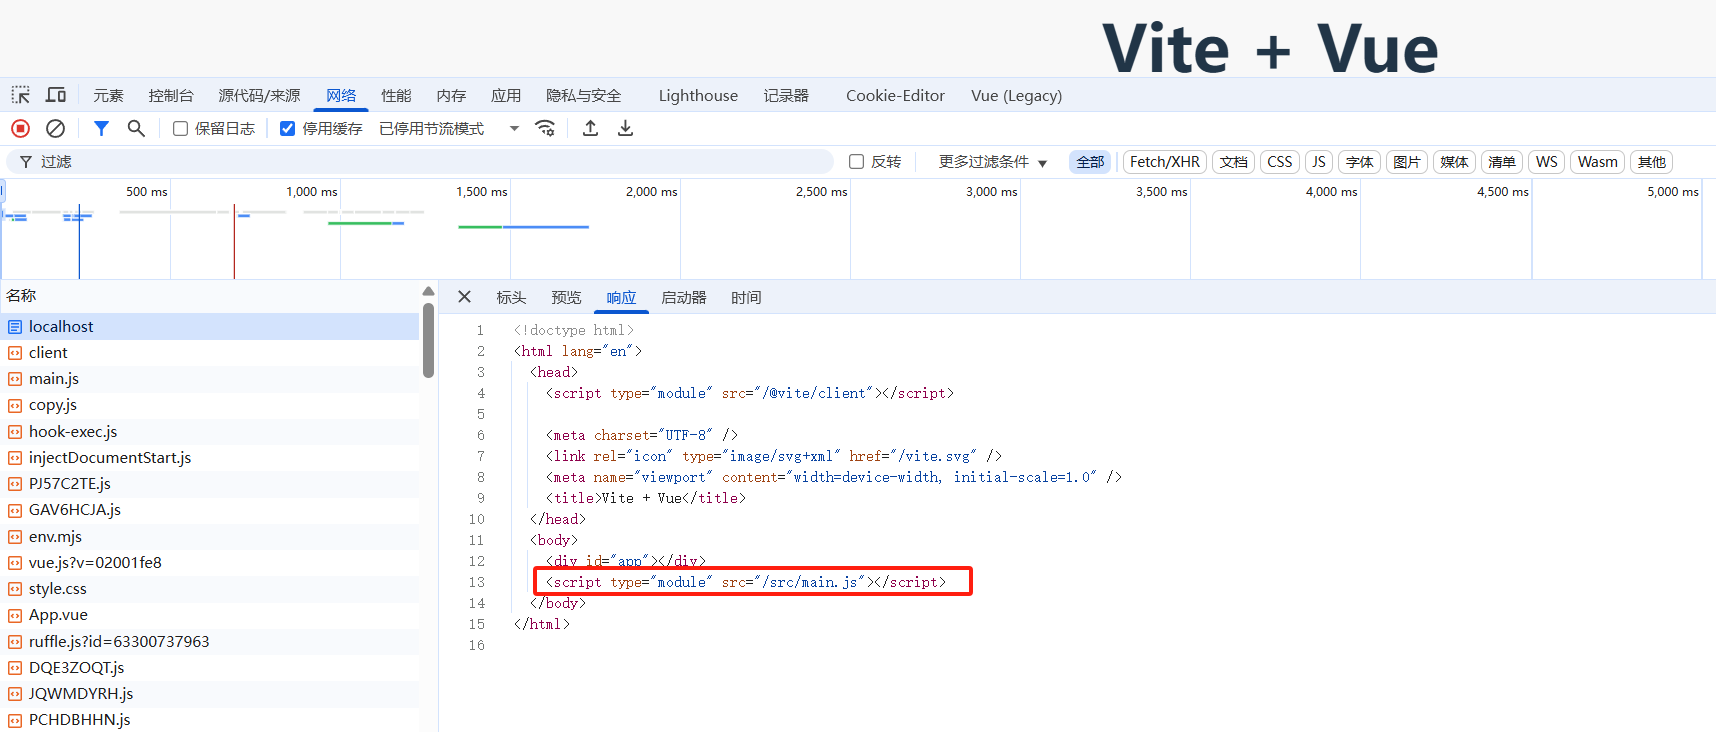Close the request details panel
Viewport: 1716px width, 732px height.
click(464, 297)
